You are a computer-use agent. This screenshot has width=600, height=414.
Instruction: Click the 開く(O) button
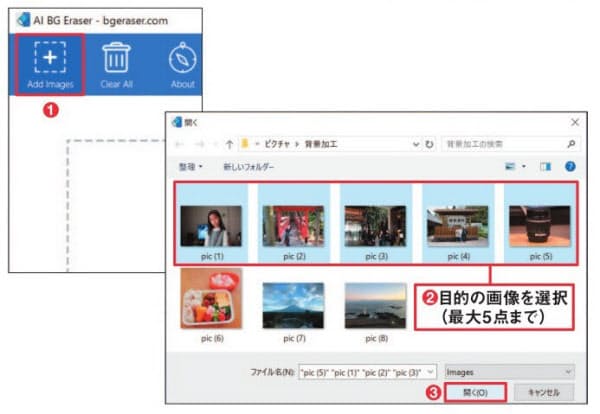point(475,392)
